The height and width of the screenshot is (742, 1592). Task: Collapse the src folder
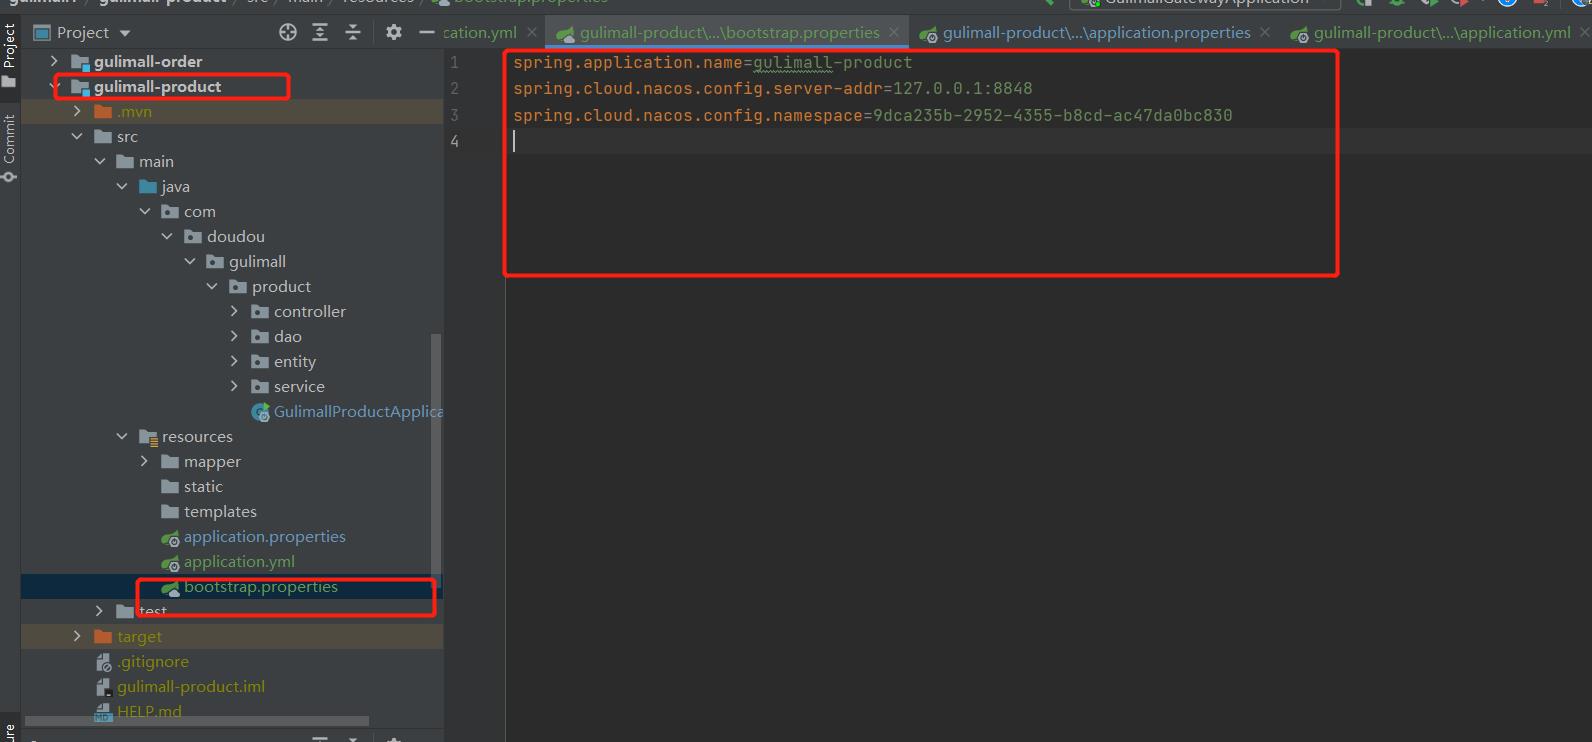[77, 137]
